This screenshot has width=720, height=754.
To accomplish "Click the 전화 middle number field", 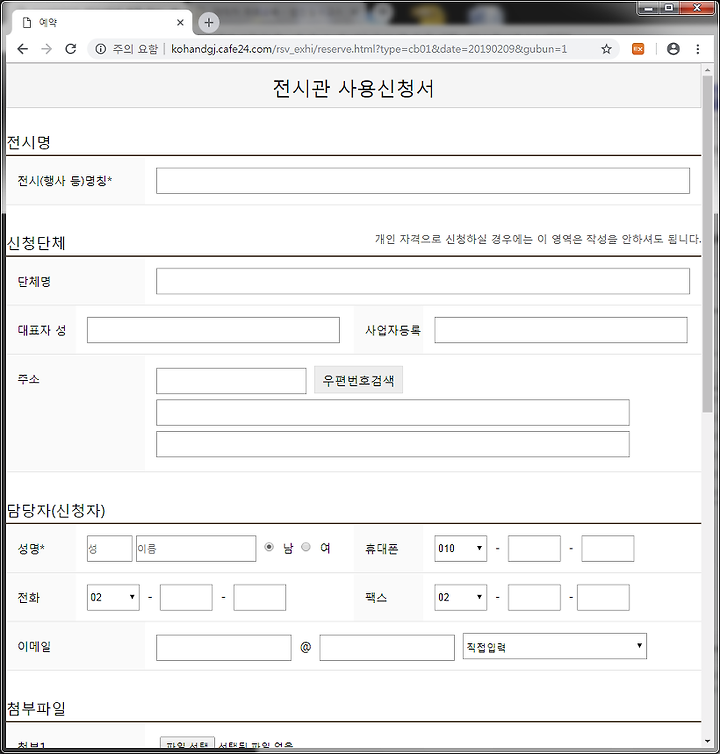I will pyautogui.click(x=186, y=598).
